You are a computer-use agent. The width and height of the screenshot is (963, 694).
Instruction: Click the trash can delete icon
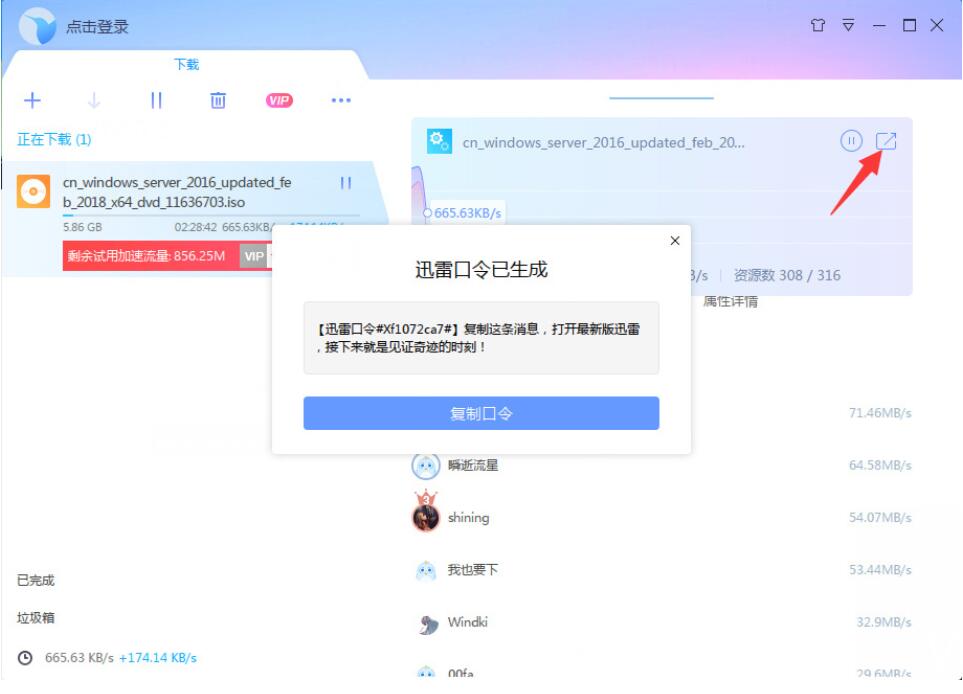tap(217, 100)
